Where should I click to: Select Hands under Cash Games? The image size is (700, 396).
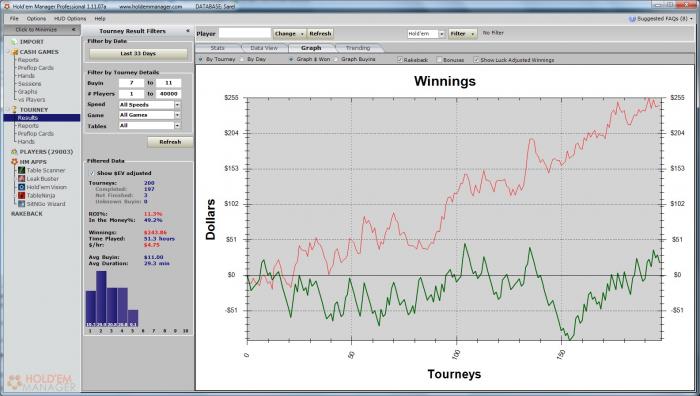(26, 76)
